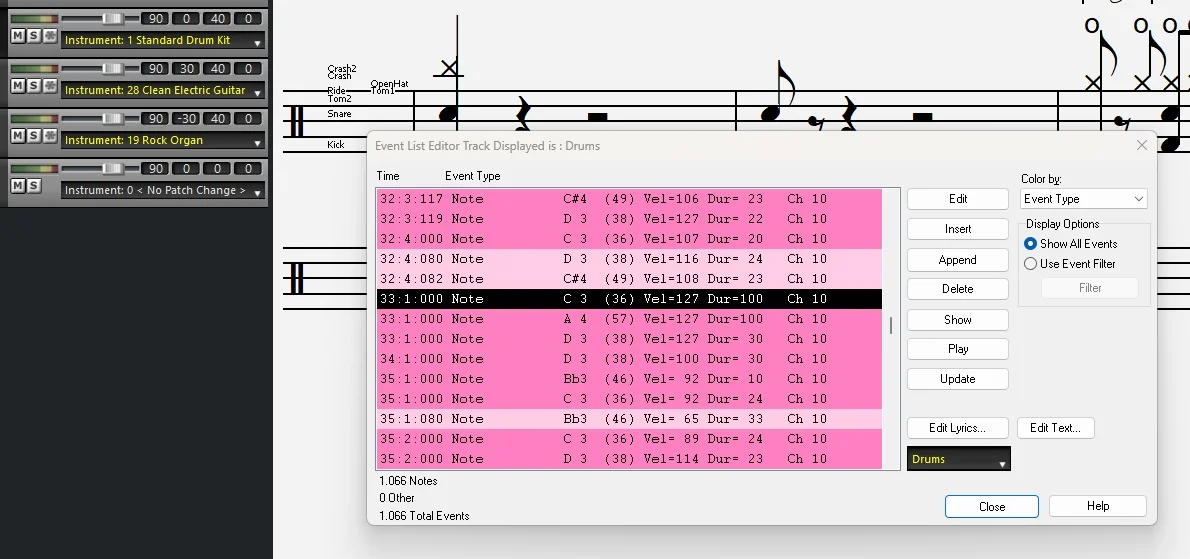Select highlighted event 33:1:000 Note C 3
The width and height of the screenshot is (1190, 559).
click(x=629, y=299)
